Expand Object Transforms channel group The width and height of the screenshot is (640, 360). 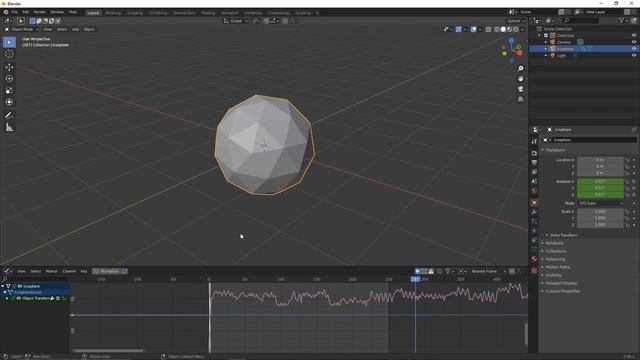pos(7,298)
